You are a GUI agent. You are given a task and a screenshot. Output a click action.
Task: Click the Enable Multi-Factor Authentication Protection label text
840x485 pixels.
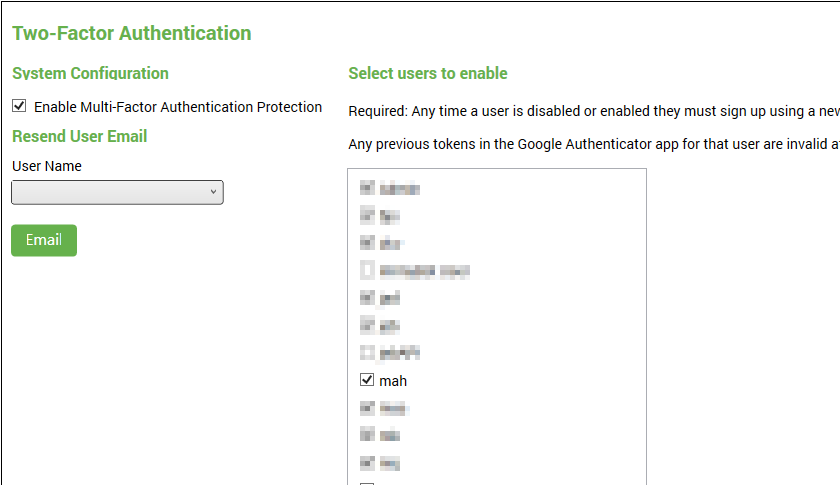178,107
